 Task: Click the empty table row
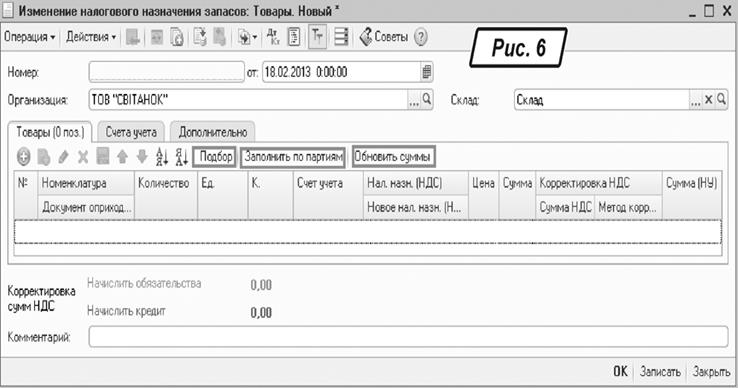tap(368, 231)
